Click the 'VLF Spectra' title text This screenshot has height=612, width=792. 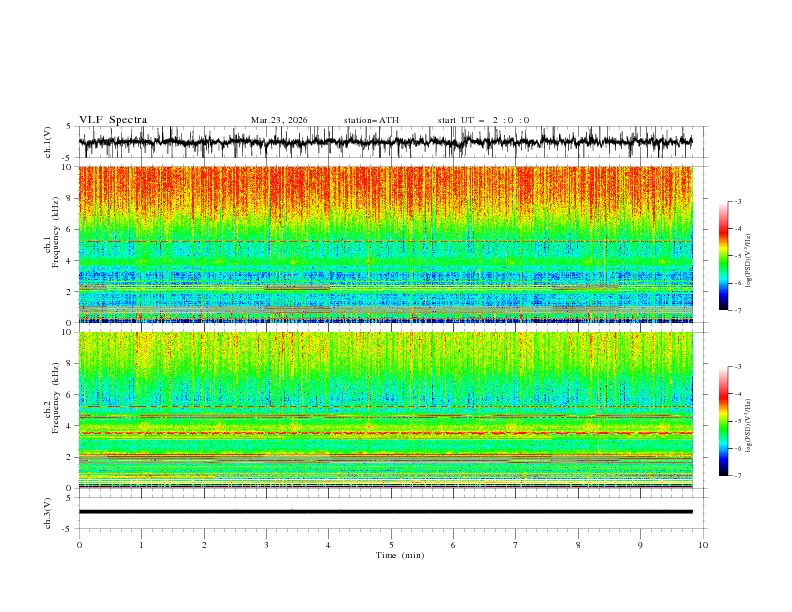pos(113,120)
